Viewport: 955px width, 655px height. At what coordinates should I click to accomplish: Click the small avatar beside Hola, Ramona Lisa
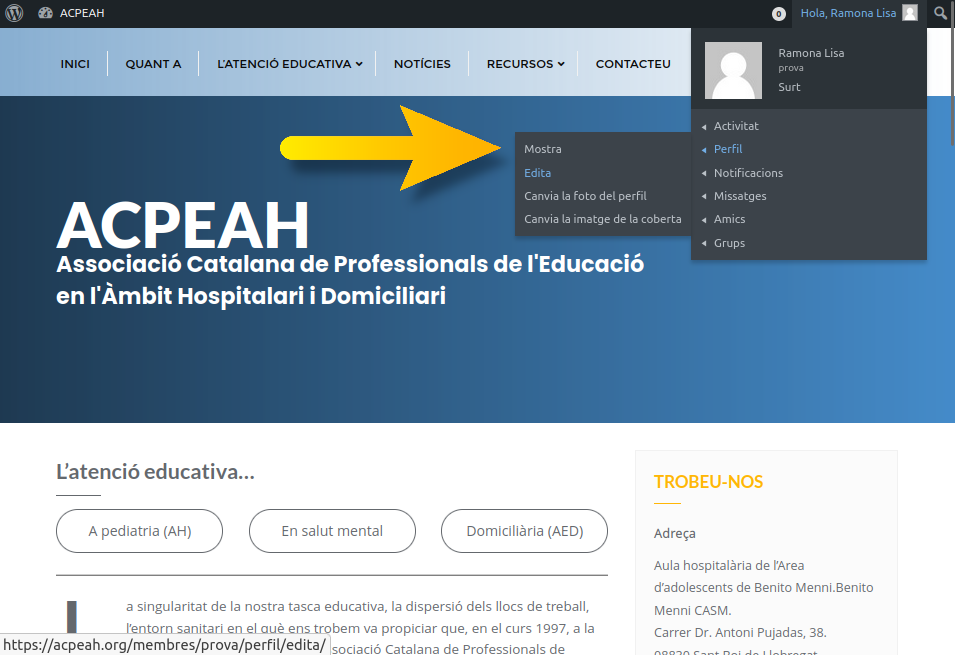pyautogui.click(x=909, y=13)
